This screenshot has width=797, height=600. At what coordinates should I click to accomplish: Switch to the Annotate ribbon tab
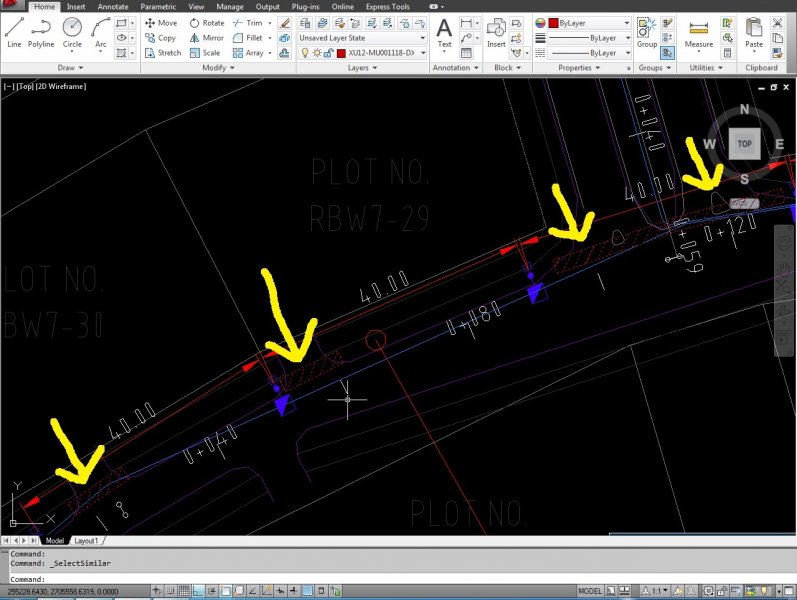pyautogui.click(x=113, y=7)
